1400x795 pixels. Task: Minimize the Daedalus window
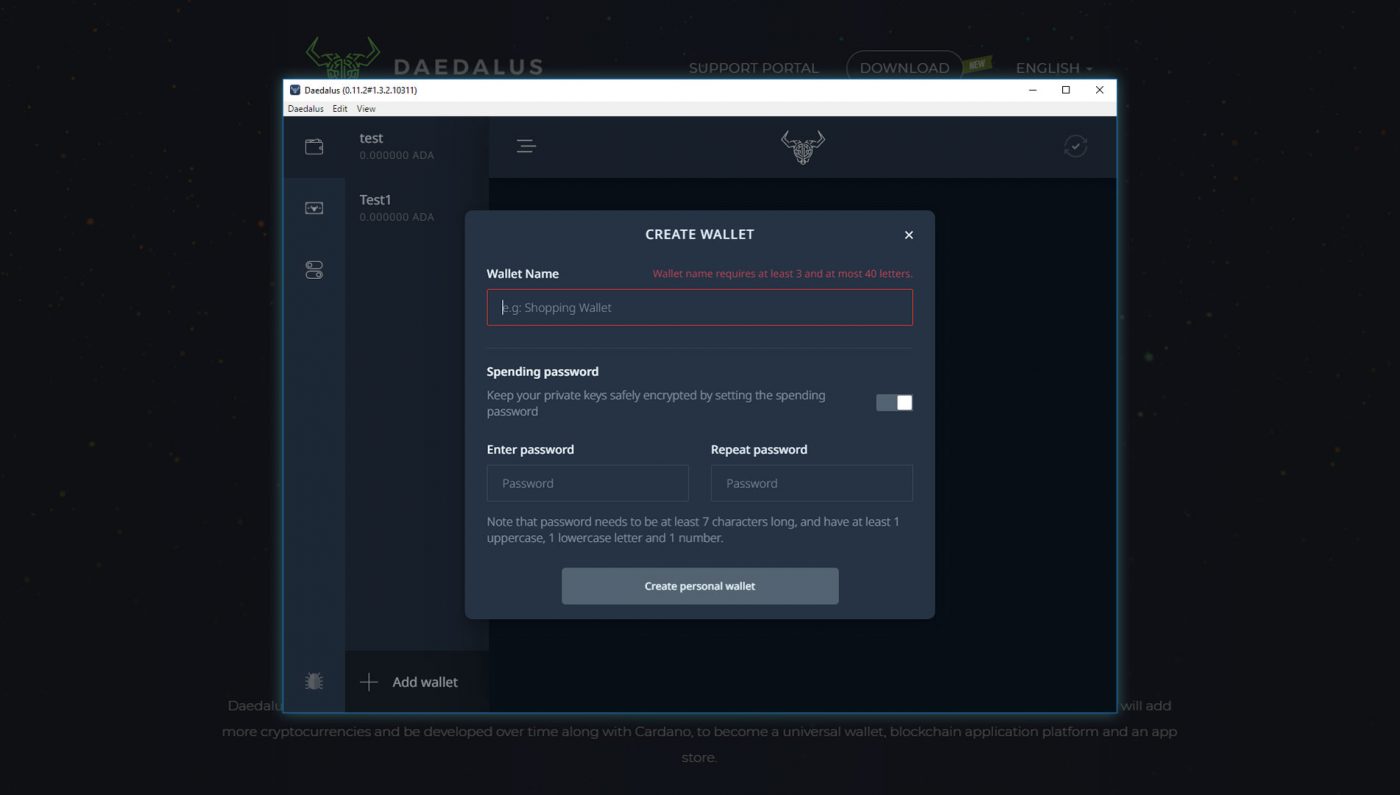point(1033,90)
